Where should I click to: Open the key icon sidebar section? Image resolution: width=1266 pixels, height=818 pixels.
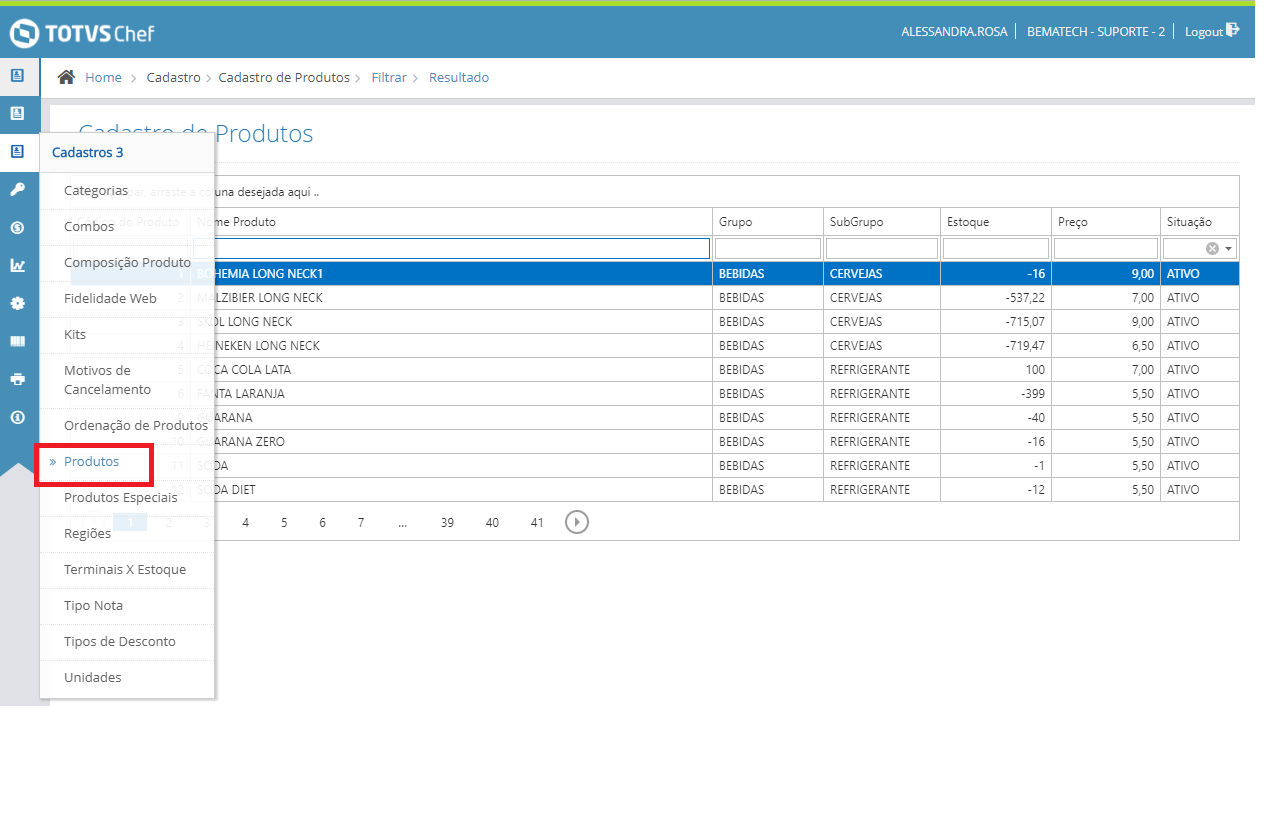coord(17,189)
